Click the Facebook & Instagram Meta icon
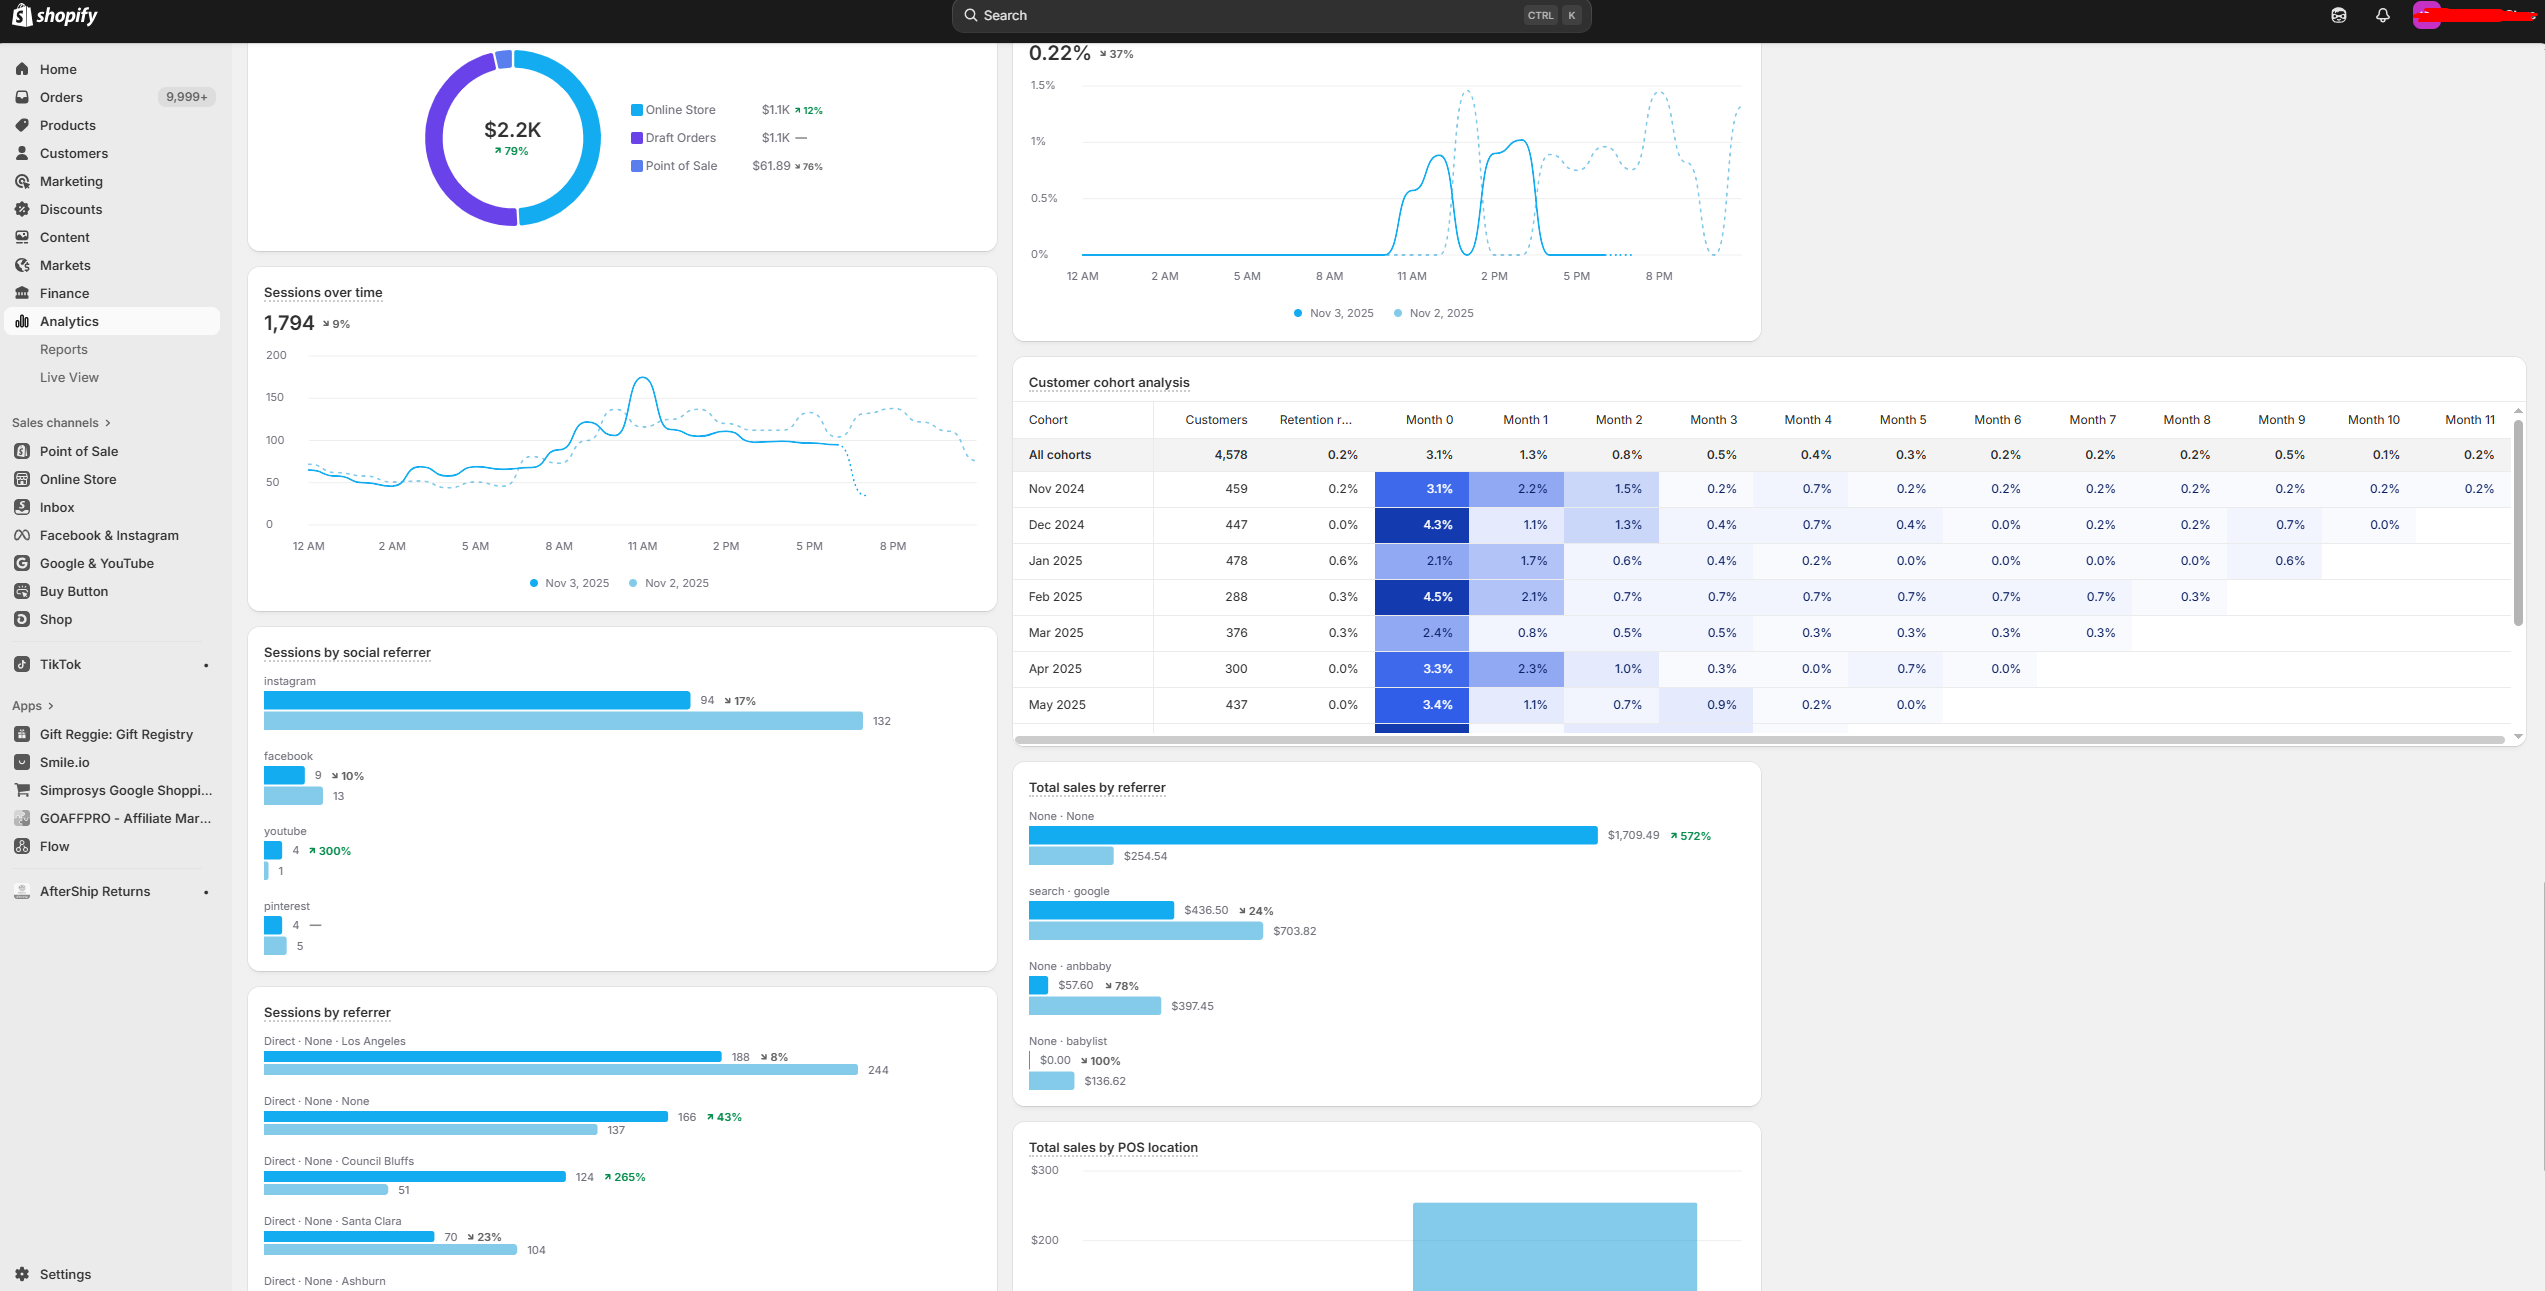Image resolution: width=2545 pixels, height=1291 pixels. point(22,535)
